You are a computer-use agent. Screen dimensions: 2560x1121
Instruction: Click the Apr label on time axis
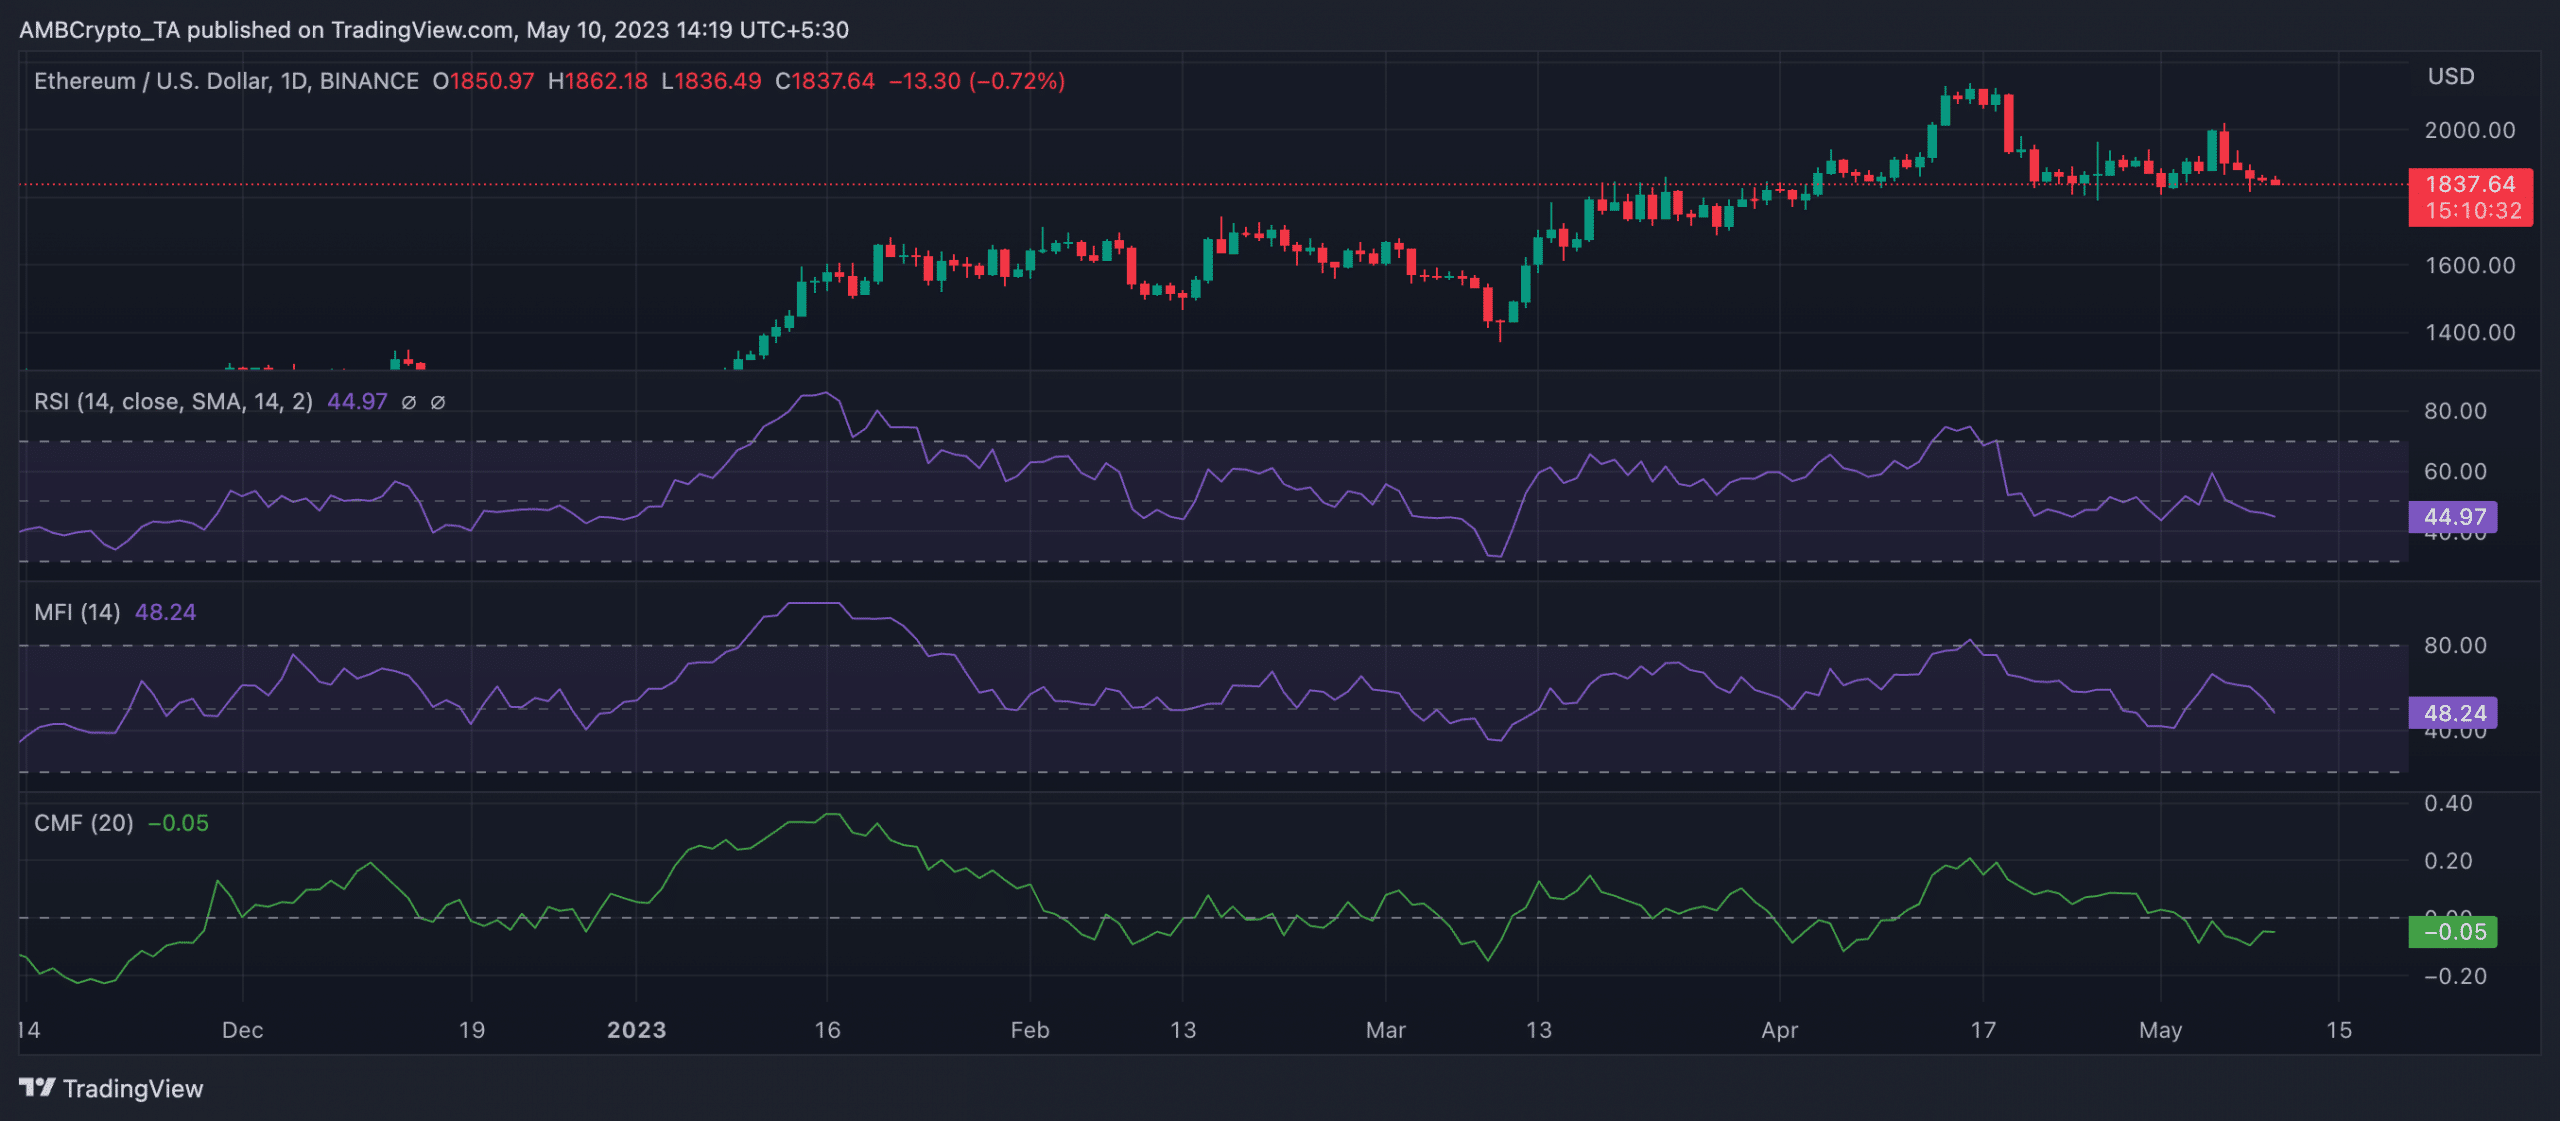coord(1779,1030)
